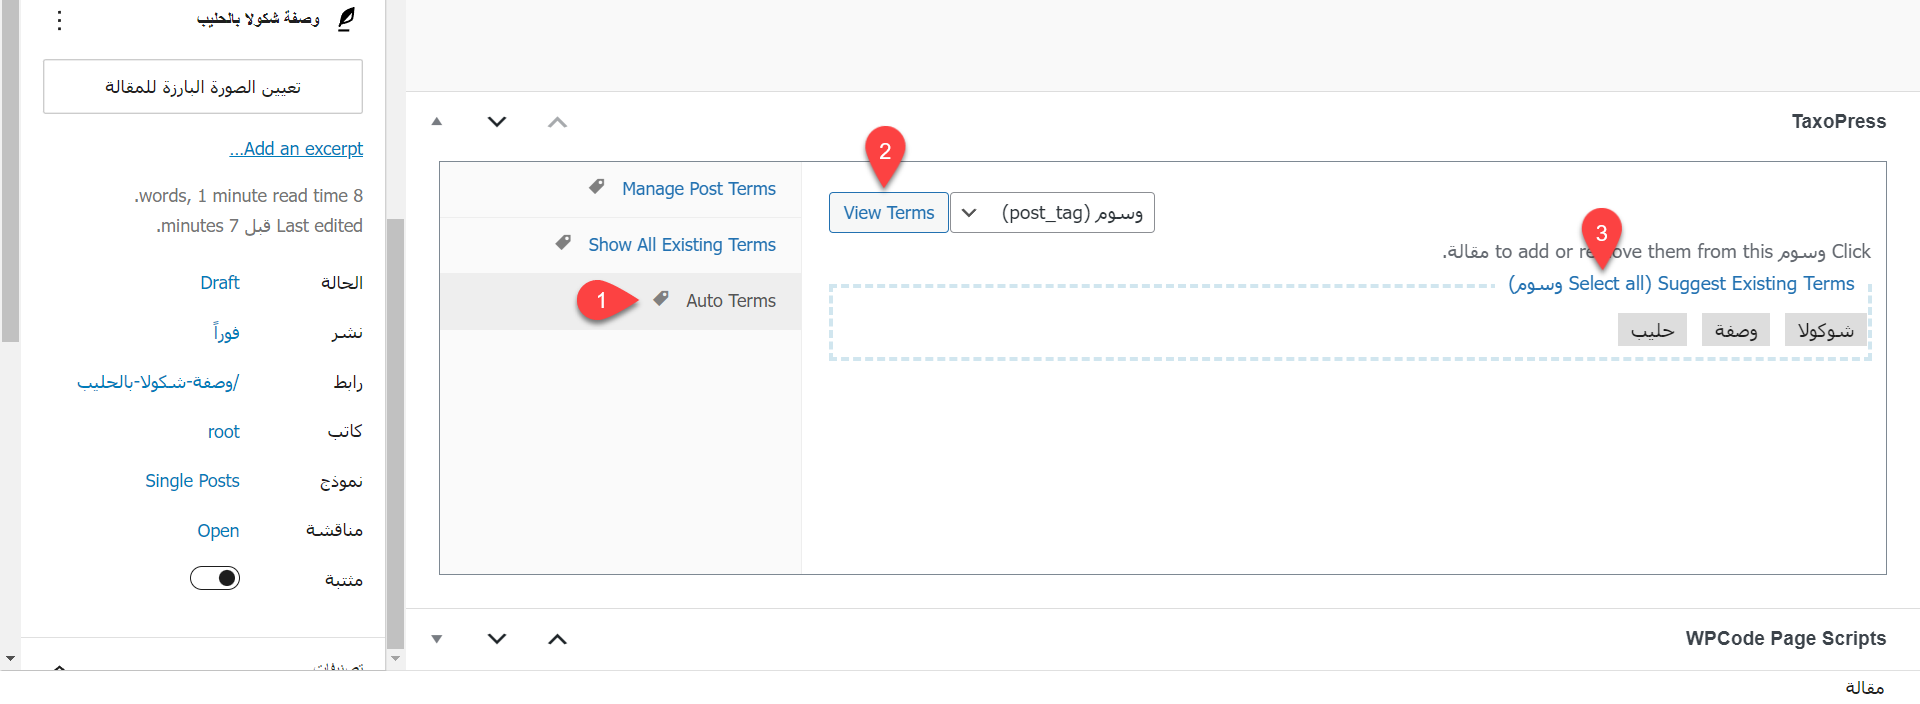Viewport: 1920px width, 704px height.
Task: Expand the WPCode Page Scripts panel triangle
Action: (x=437, y=639)
